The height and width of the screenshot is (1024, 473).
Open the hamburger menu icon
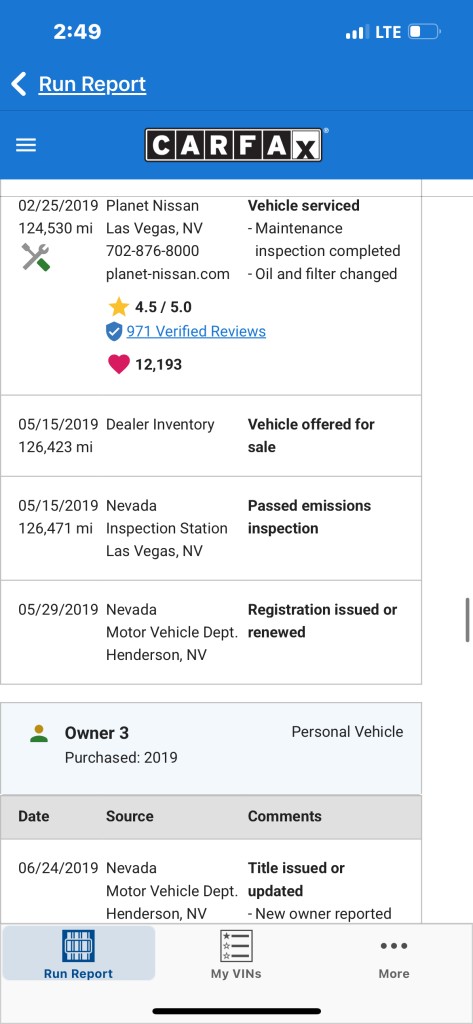(26, 145)
